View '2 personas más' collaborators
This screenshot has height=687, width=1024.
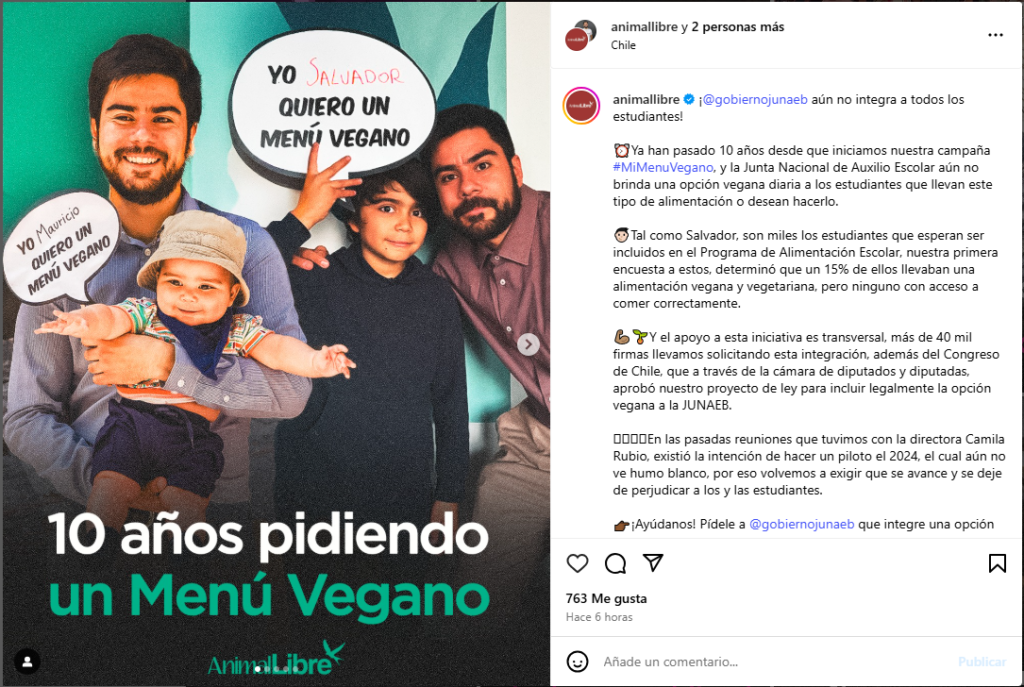738,27
